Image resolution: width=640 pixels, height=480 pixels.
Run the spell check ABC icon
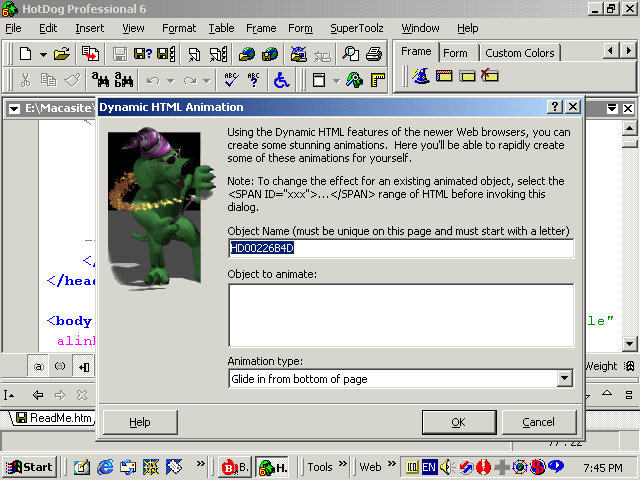[231, 80]
